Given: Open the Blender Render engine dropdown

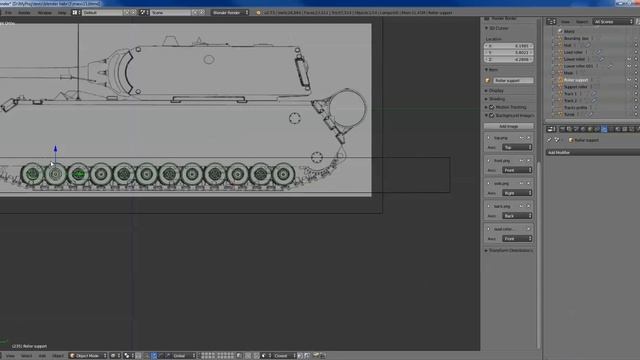Looking at the screenshot, I should pos(230,13).
